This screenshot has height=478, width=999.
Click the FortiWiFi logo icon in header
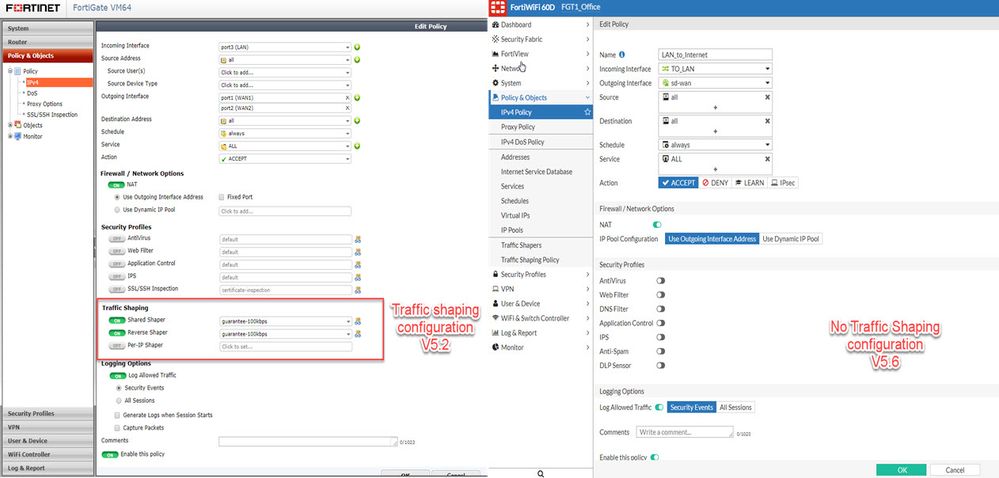(x=498, y=8)
